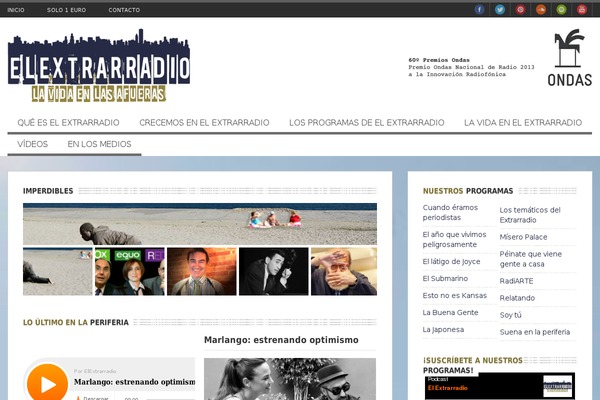Image resolution: width=600 pixels, height=400 pixels.
Task: Open Solo 1 Euro page
Action: click(x=67, y=10)
